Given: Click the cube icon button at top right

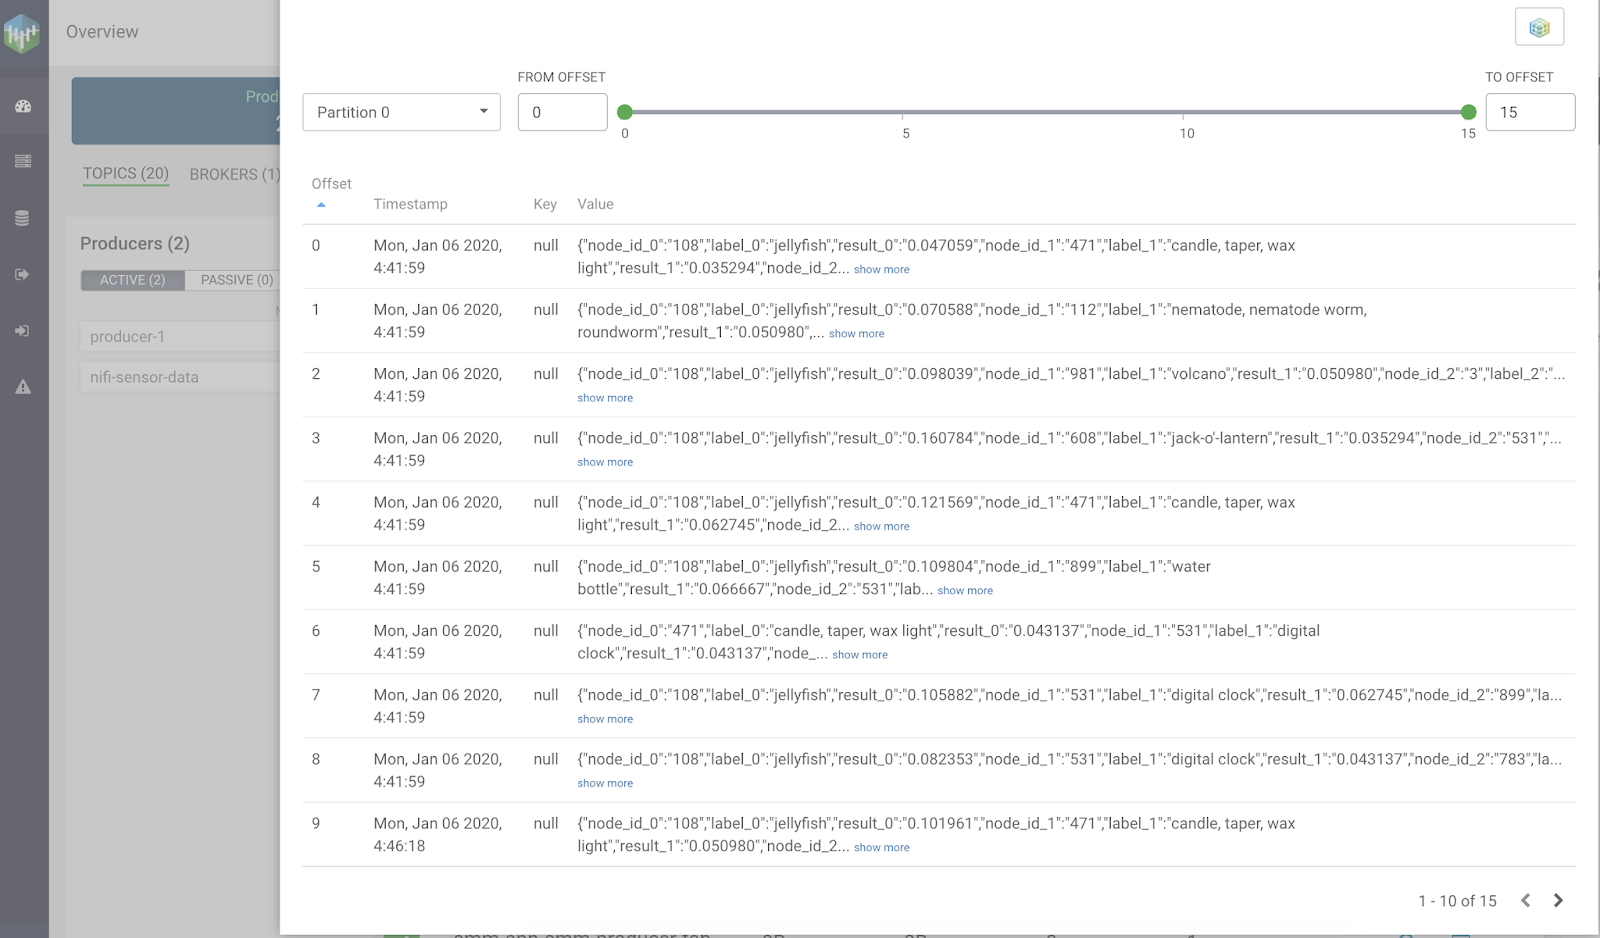Looking at the screenshot, I should click(1539, 27).
